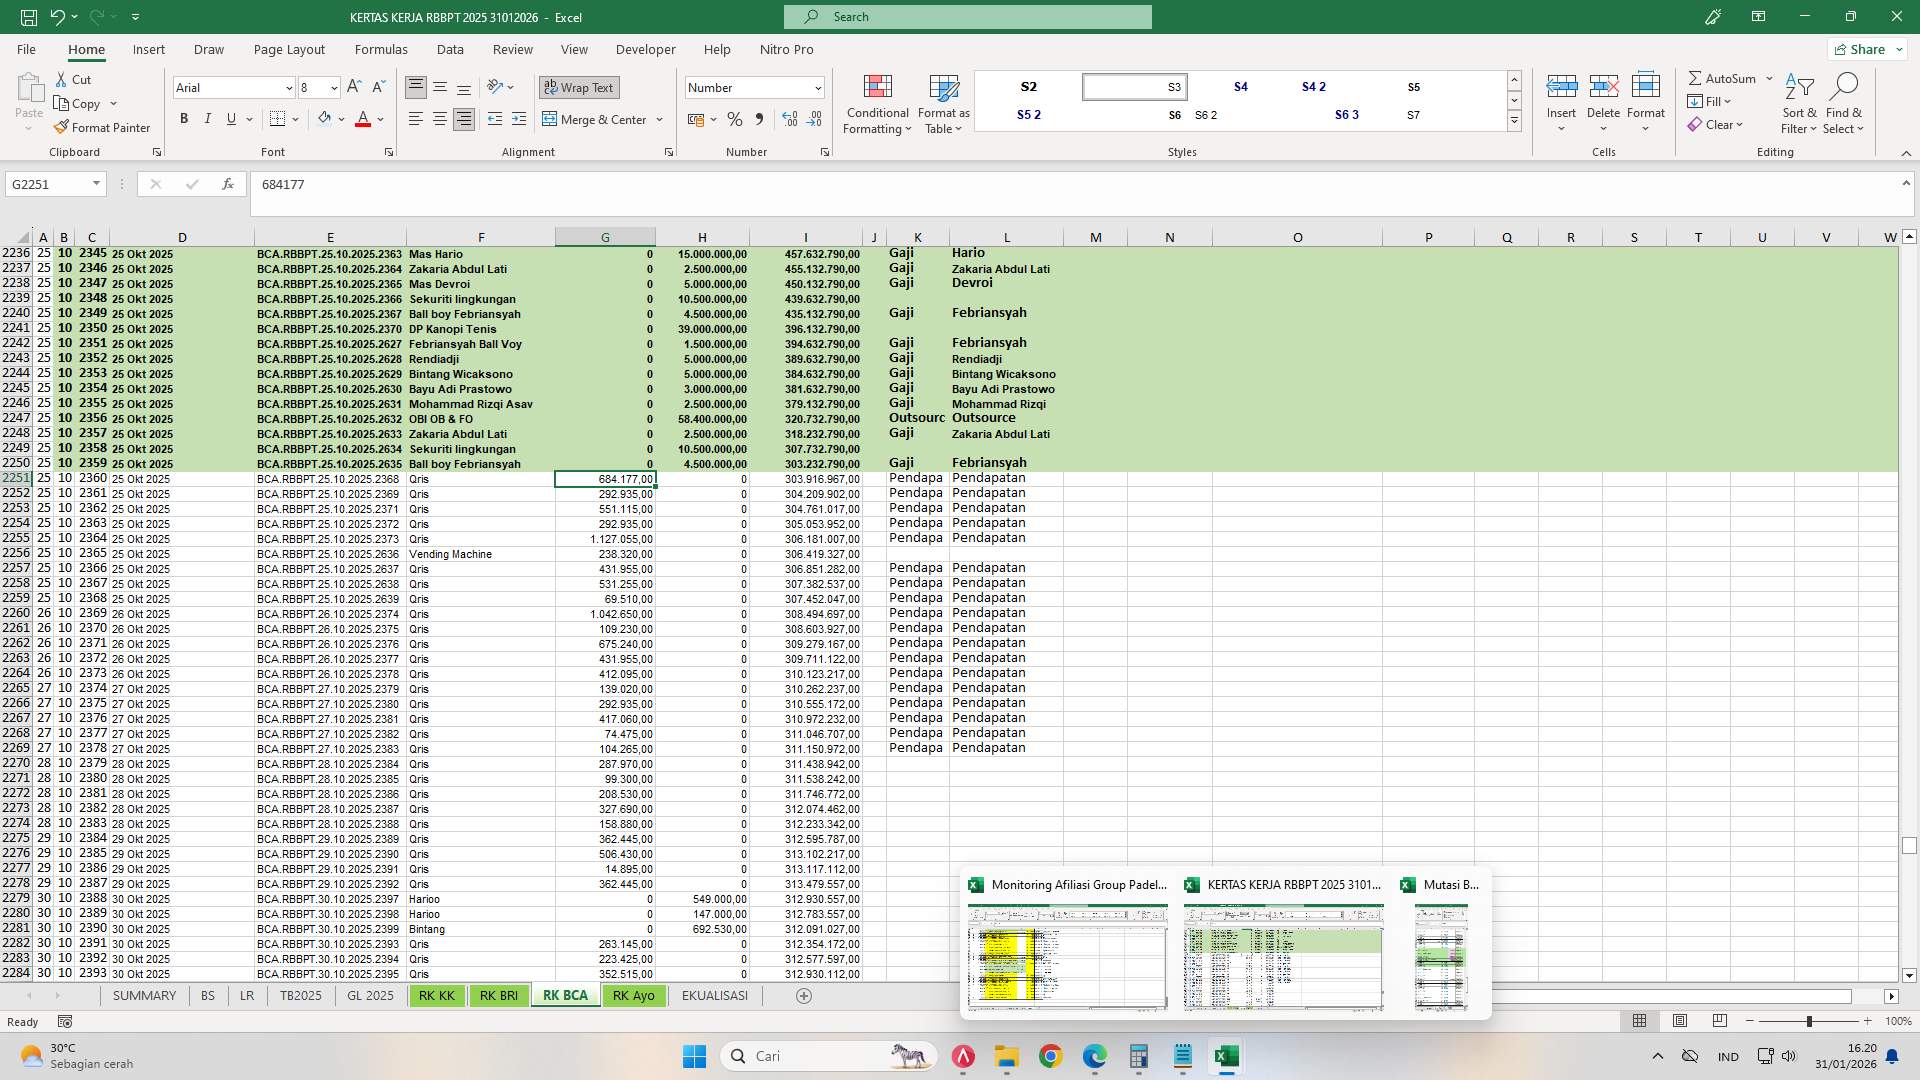Viewport: 1920px width, 1080px height.
Task: Apply bold formatting to selected cell
Action: click(x=184, y=118)
